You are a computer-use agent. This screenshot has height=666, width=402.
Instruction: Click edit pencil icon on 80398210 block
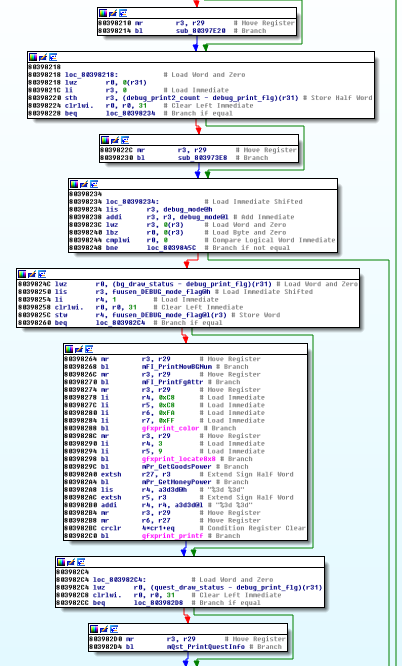point(113,13)
